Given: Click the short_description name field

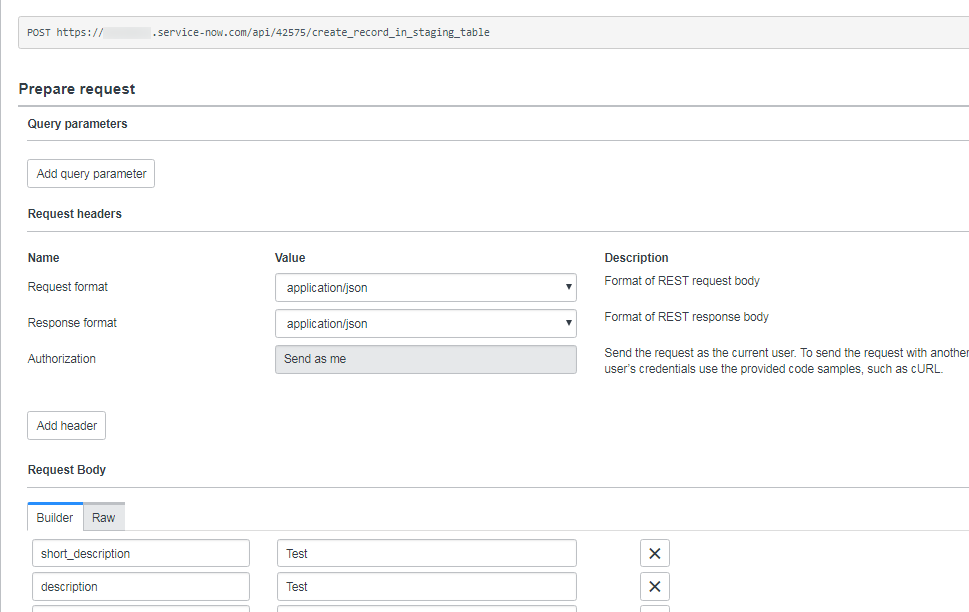Looking at the screenshot, I should (140, 553).
